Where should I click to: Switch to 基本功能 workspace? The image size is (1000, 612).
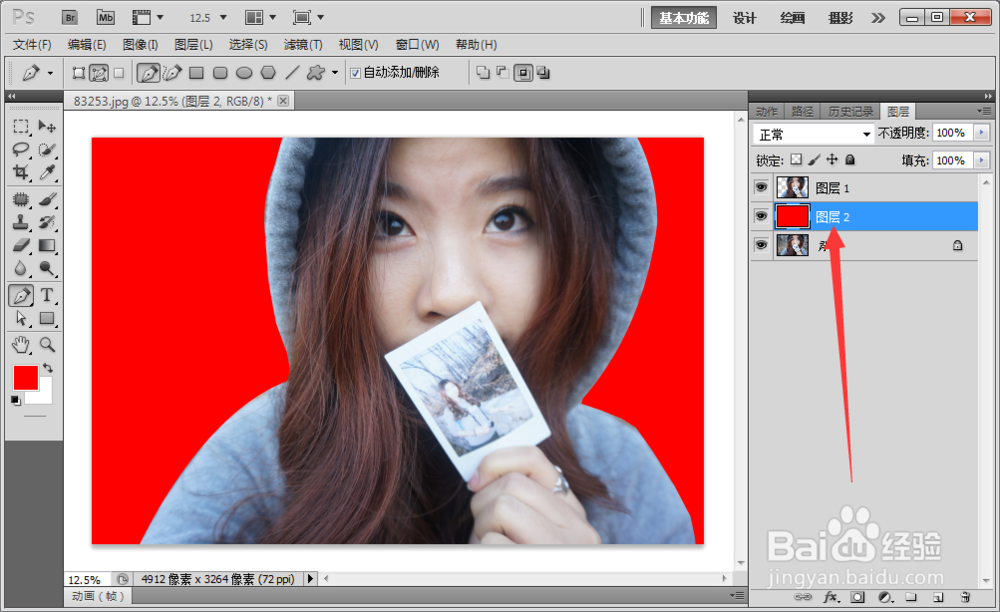(x=684, y=18)
